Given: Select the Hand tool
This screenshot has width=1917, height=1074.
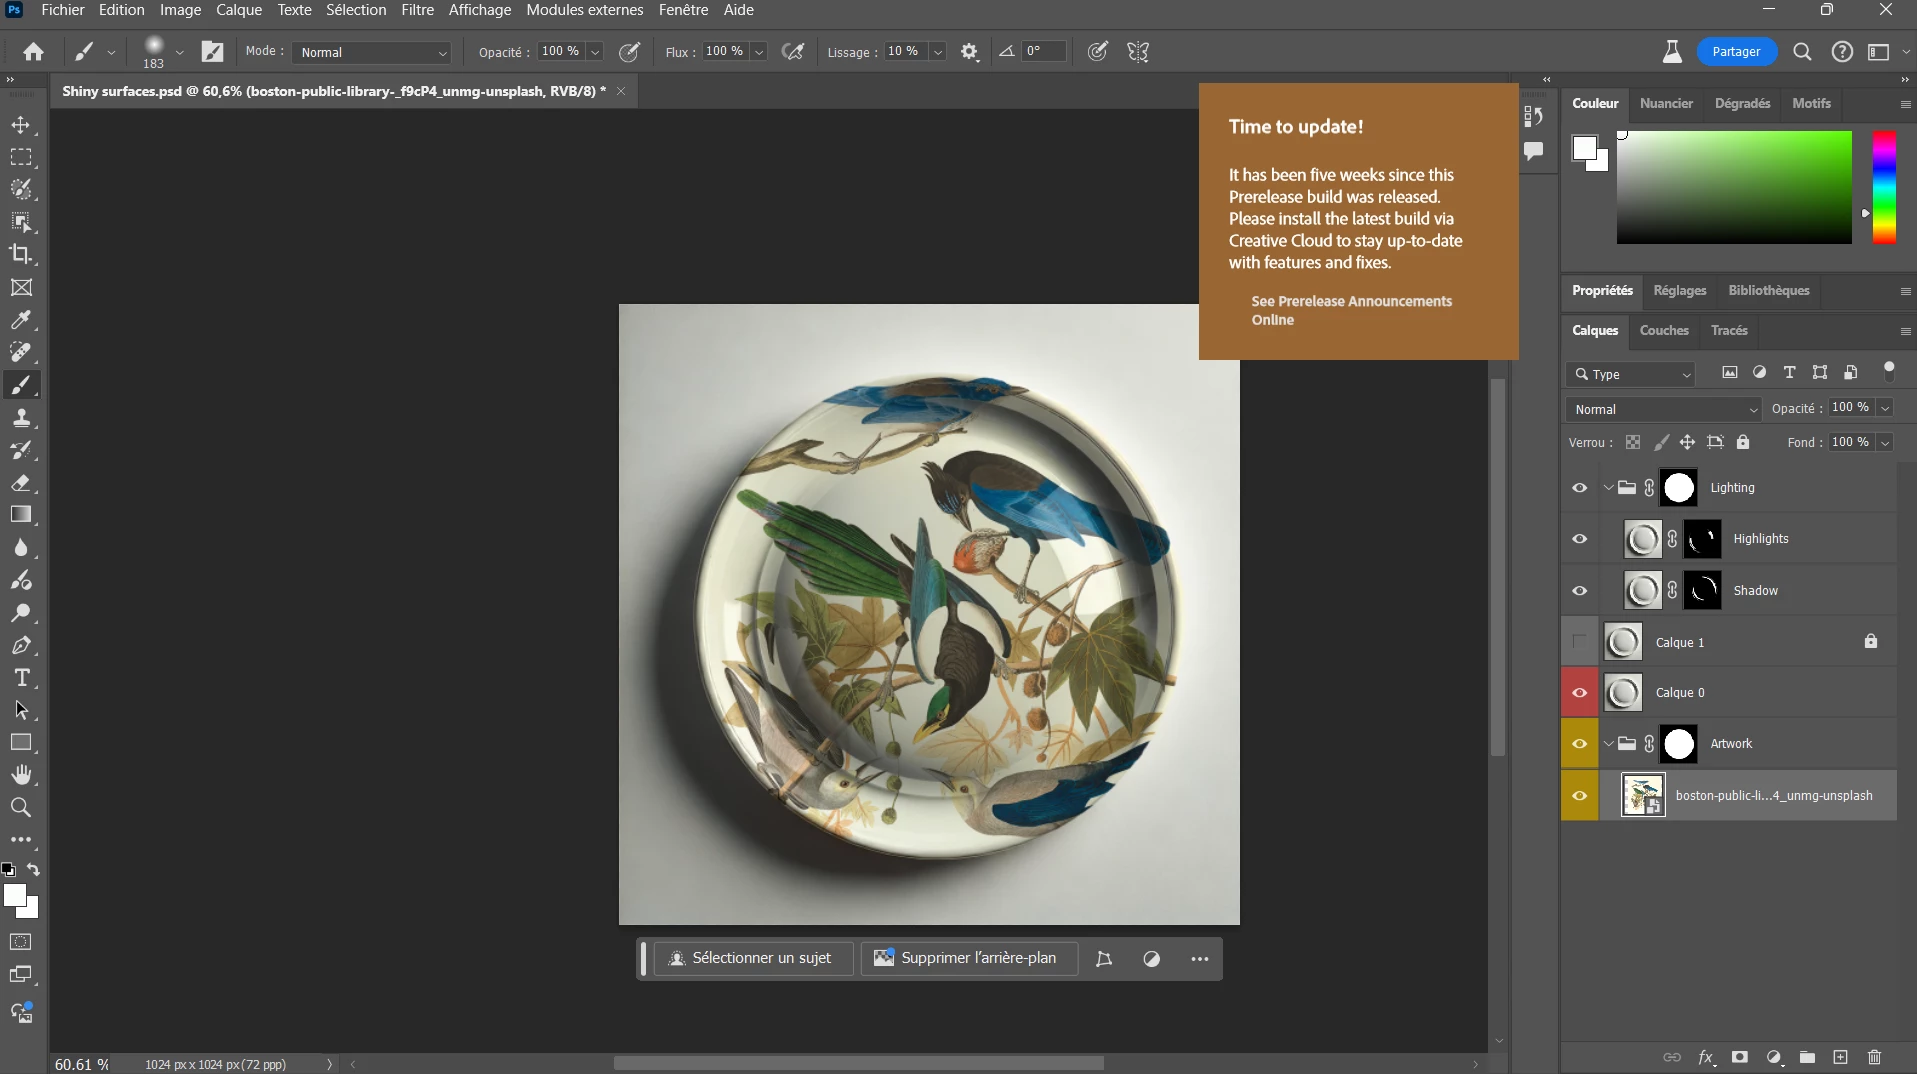Looking at the screenshot, I should click(21, 775).
